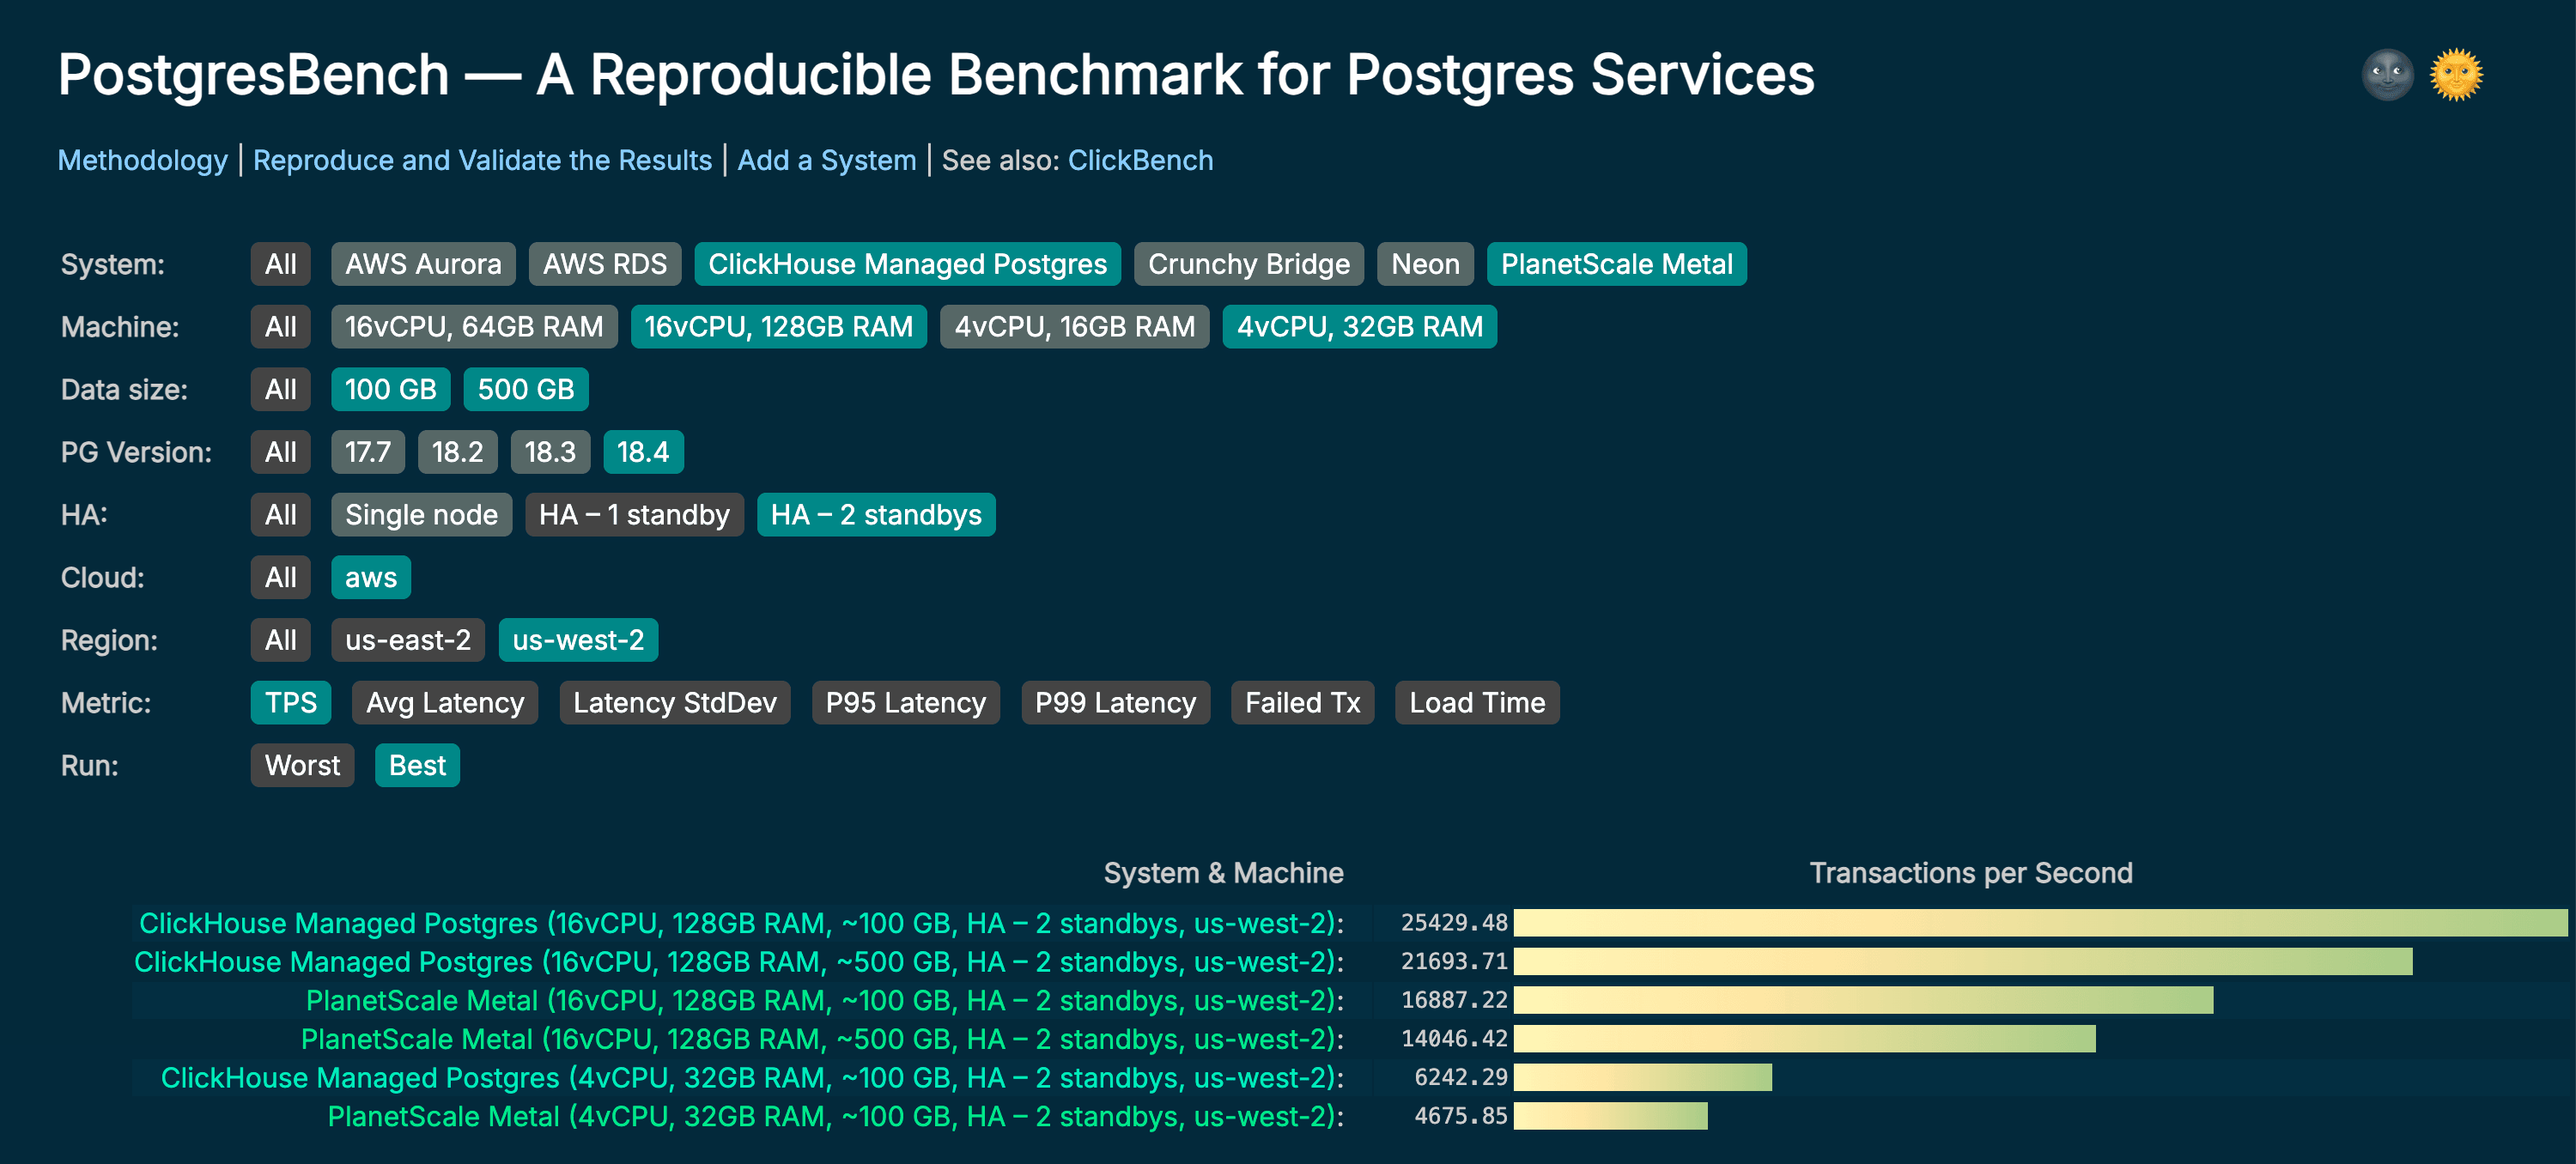Toggle the us-east-2 region filter
Viewport: 2576px width, 1164px height.
[x=408, y=640]
